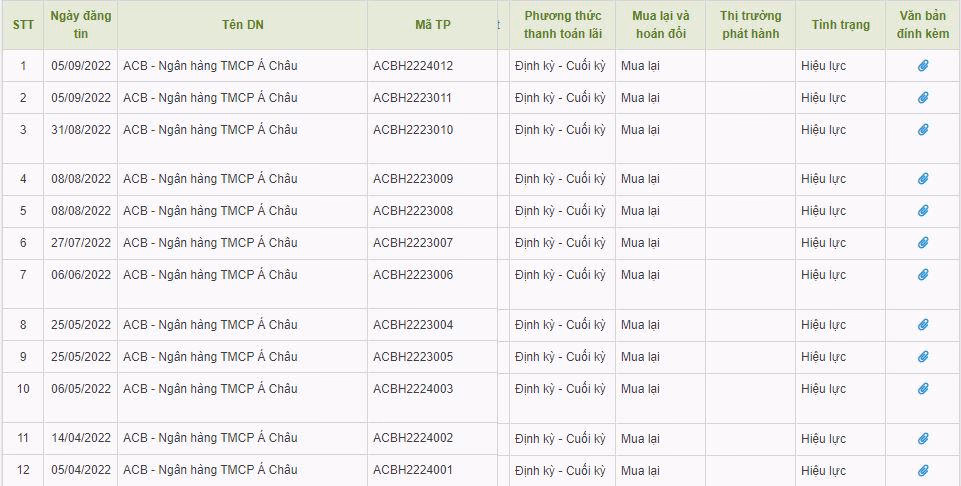This screenshot has width=961, height=486.
Task: Open attached file for ACBH2223006
Action: [x=923, y=275]
